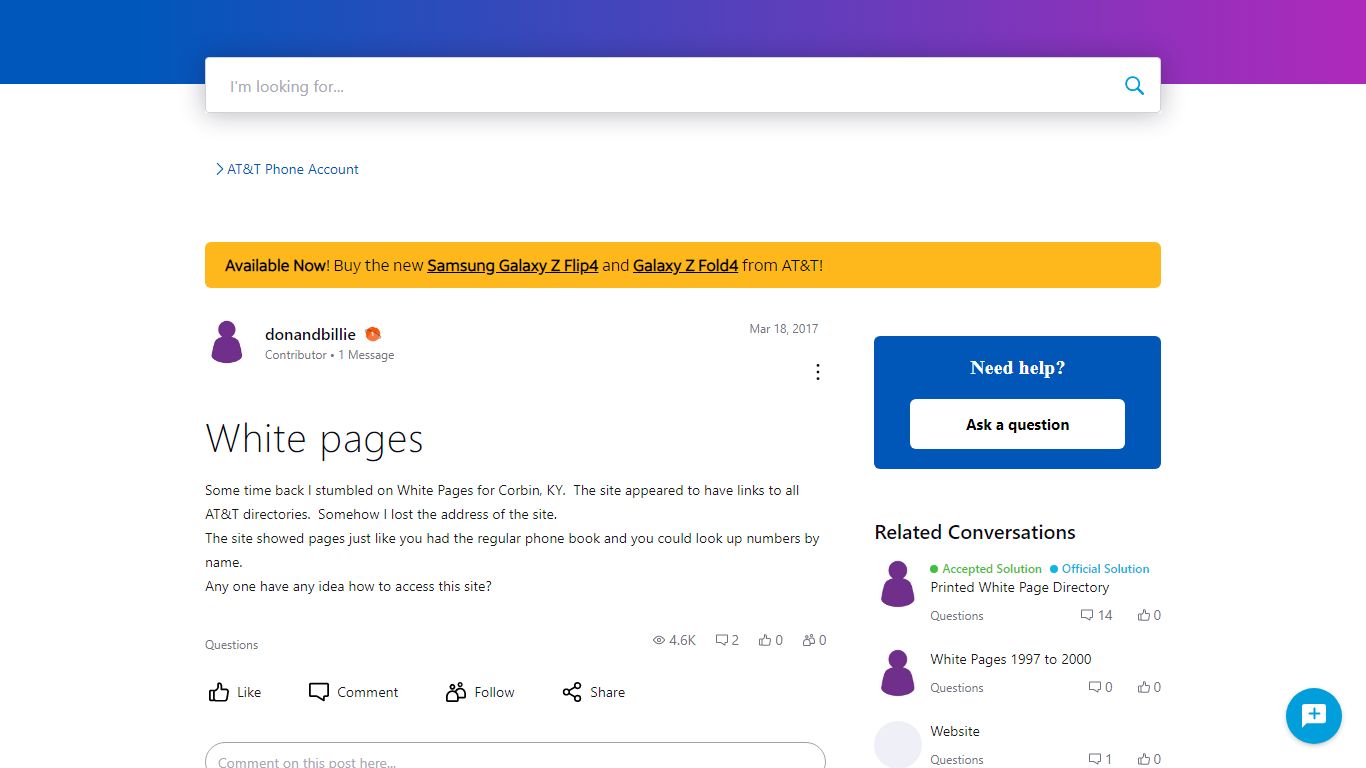Open White Pages 1997 to 2000 conversation
Viewport: 1366px width, 768px height.
coord(1011,659)
